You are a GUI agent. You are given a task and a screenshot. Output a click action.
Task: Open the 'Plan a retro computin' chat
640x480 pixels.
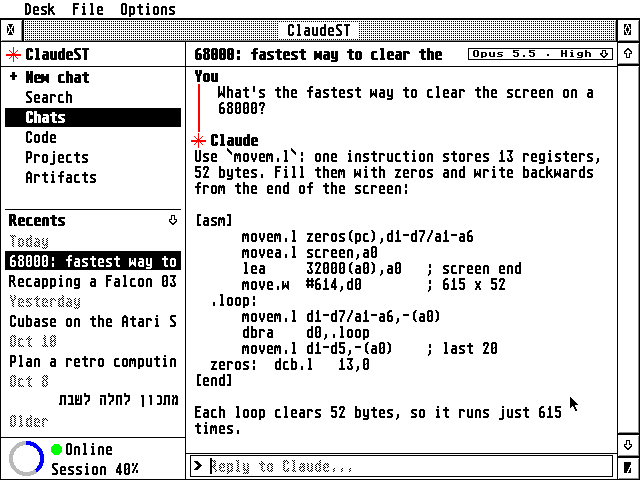[x=93, y=361]
